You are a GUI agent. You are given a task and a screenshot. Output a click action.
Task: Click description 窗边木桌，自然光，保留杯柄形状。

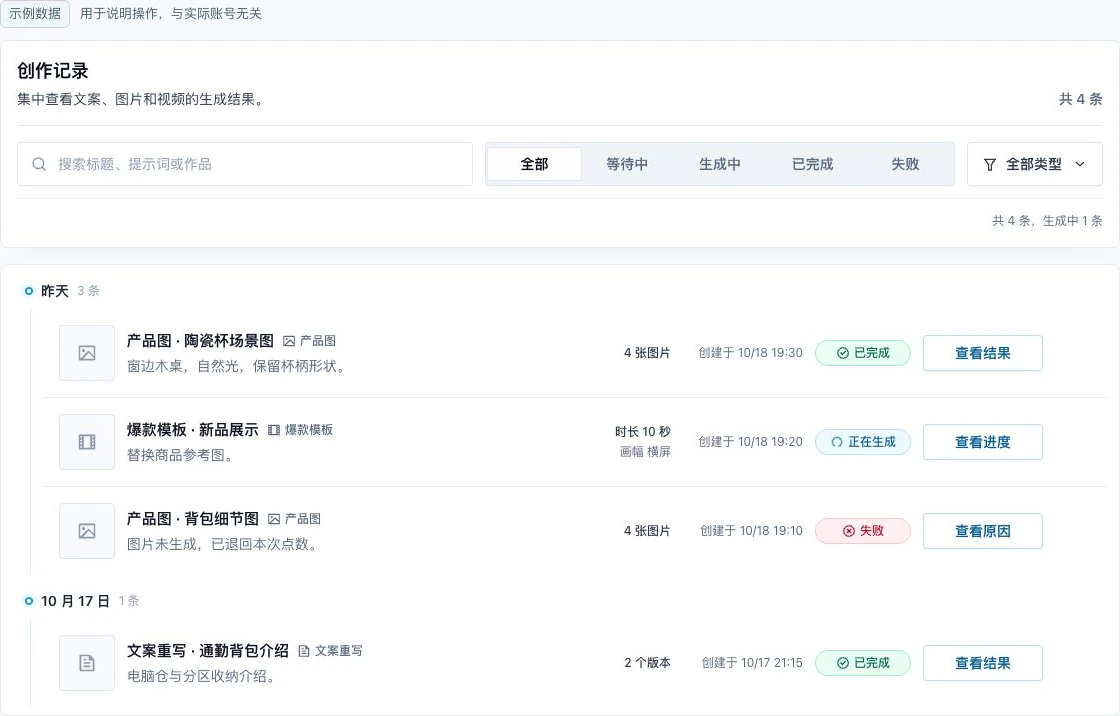click(239, 367)
